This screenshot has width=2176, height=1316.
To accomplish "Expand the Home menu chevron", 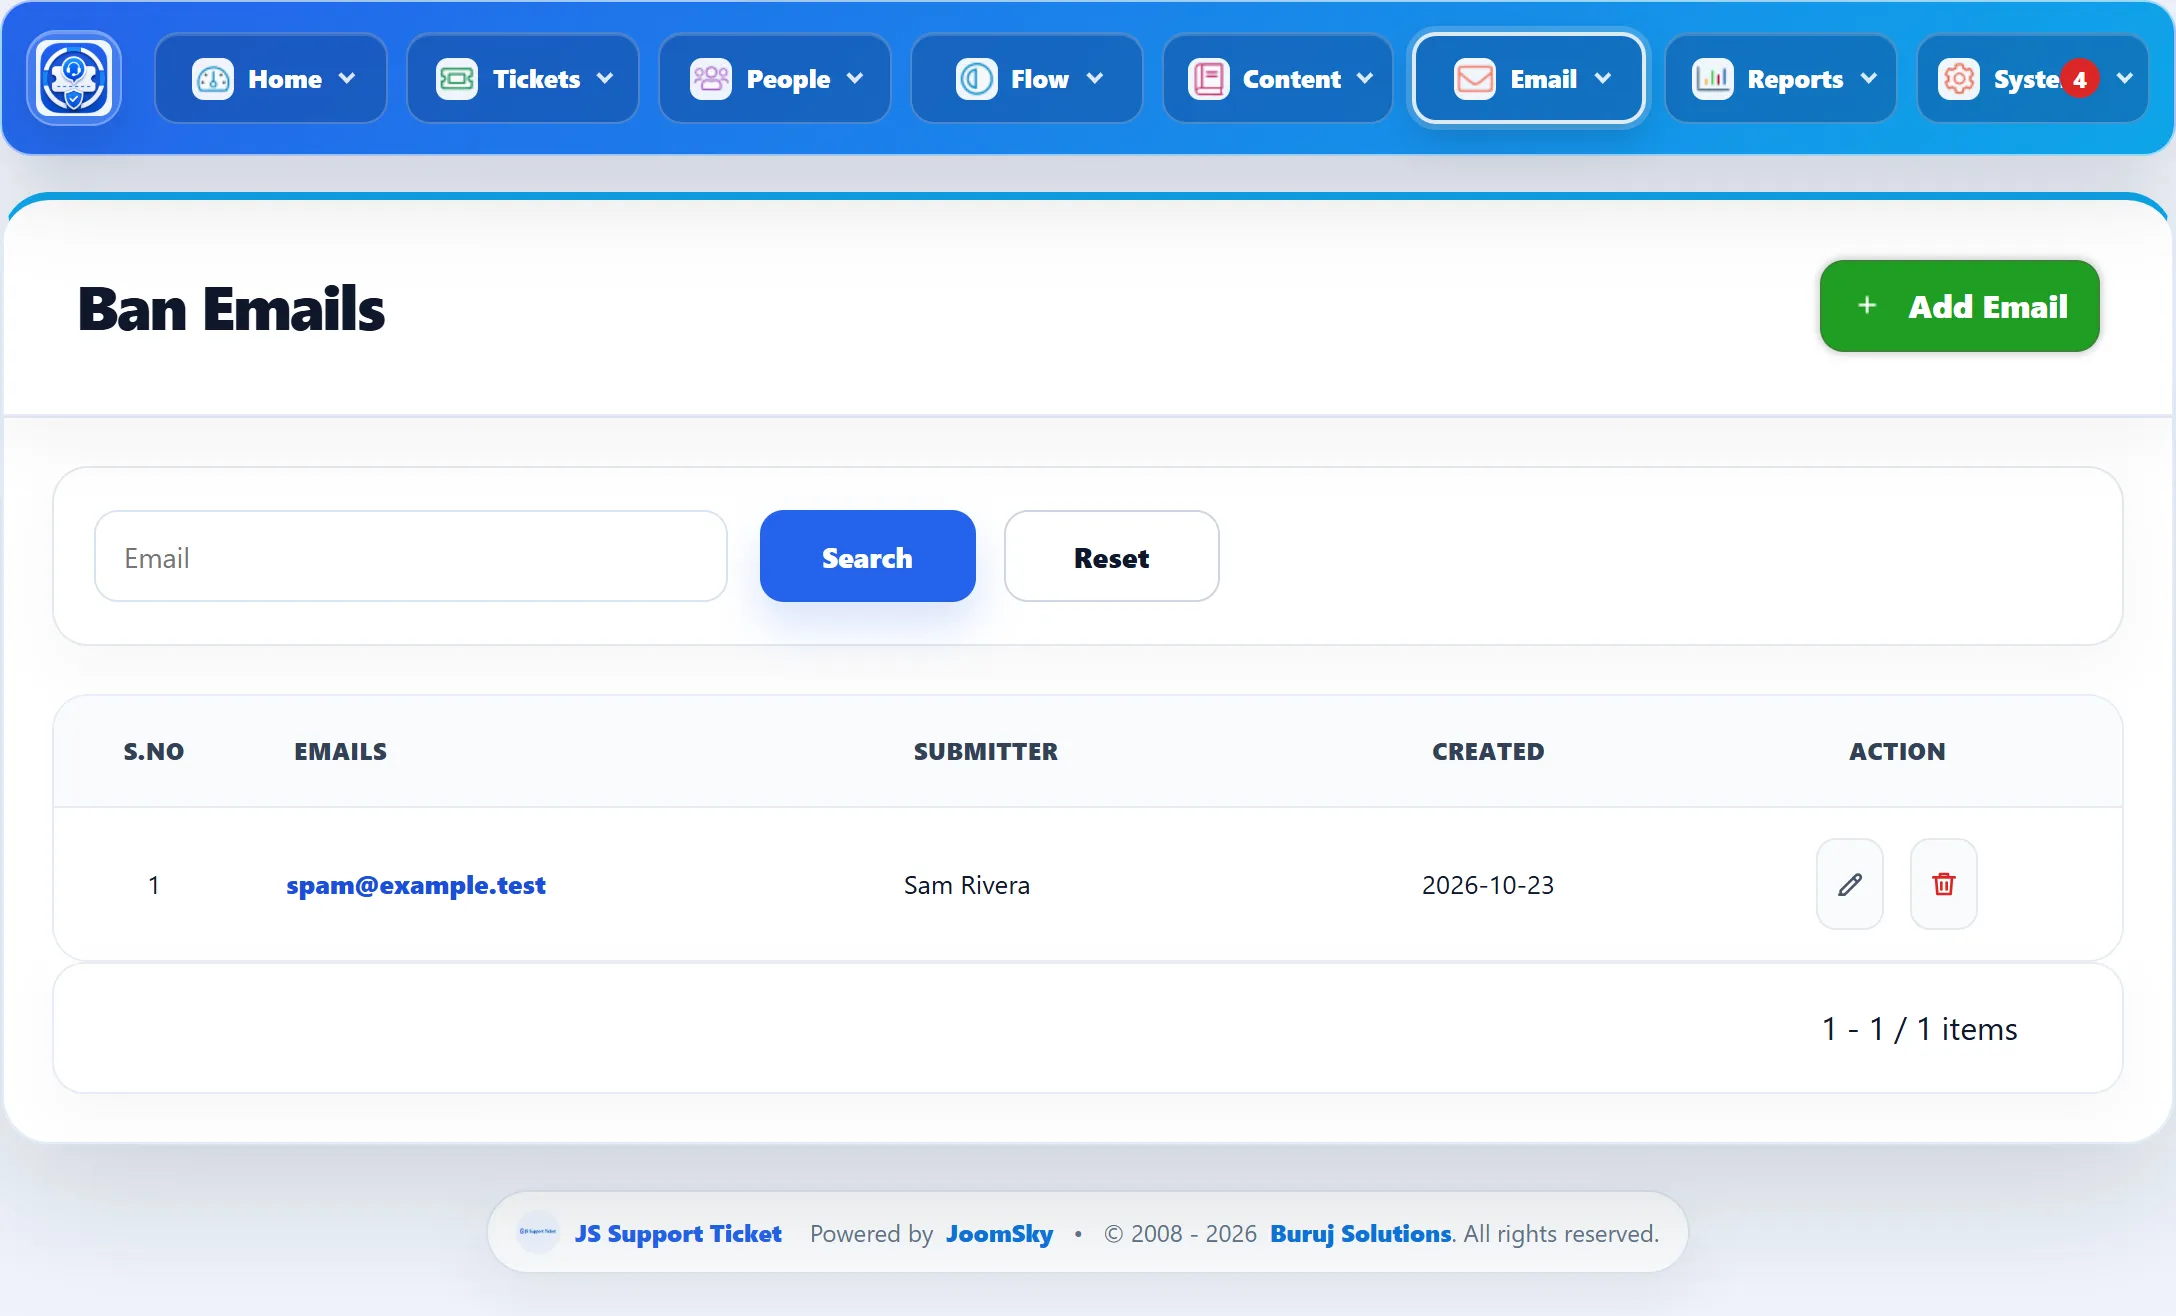I will tap(347, 79).
